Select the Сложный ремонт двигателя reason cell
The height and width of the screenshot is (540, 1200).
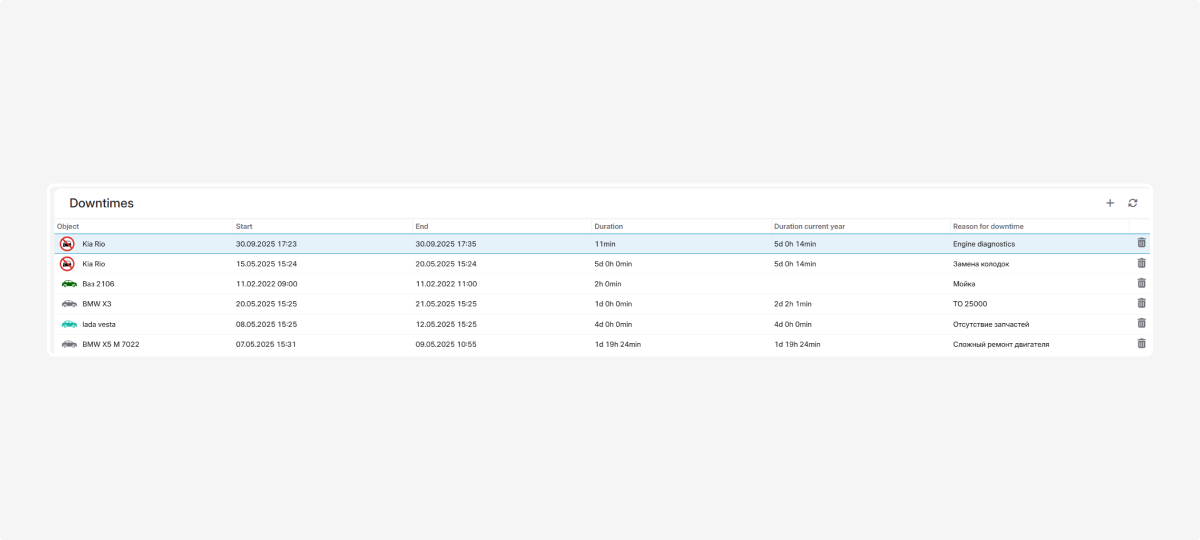[x=1000, y=344]
